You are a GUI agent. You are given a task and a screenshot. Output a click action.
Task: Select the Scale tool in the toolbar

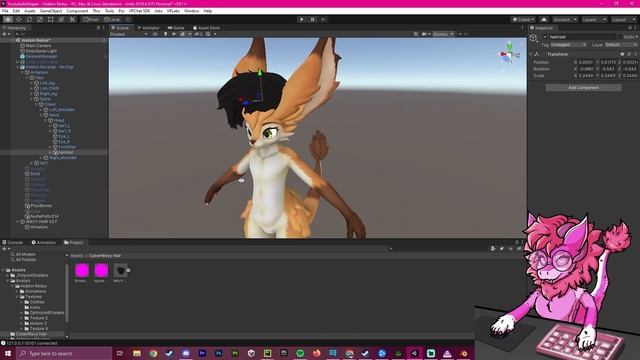pos(40,19)
